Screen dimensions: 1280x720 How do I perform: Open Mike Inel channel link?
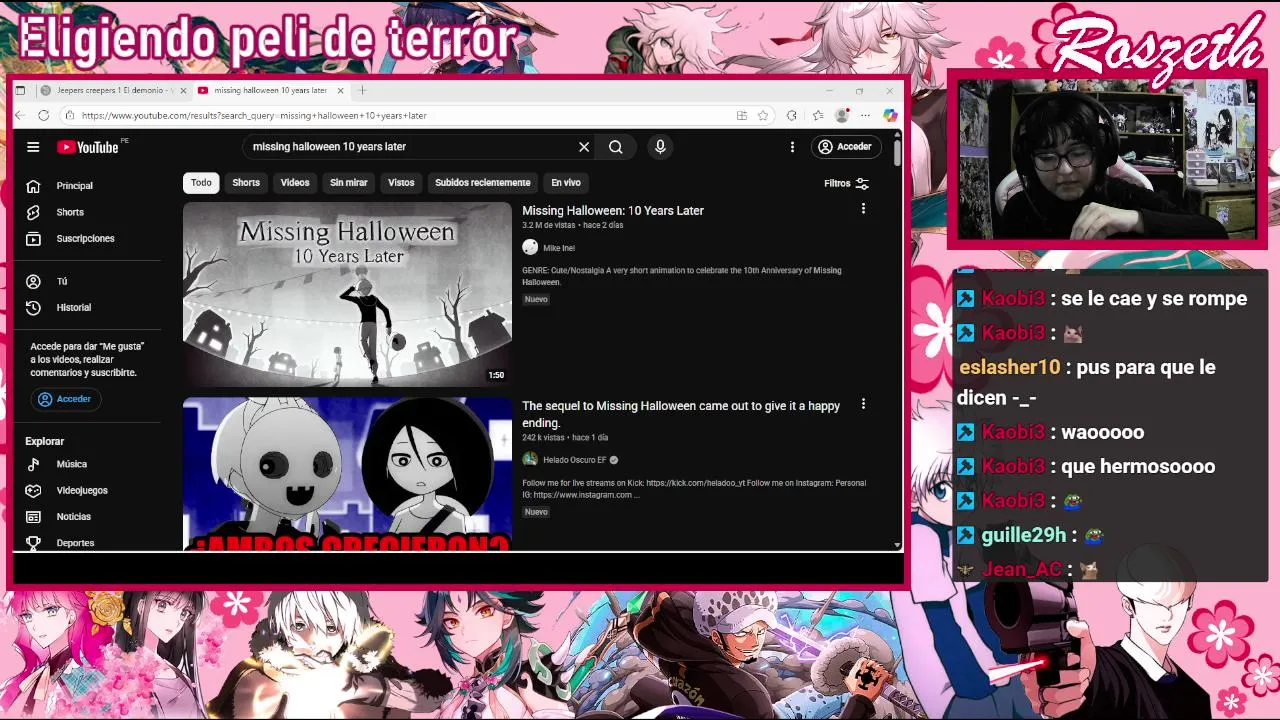coord(559,248)
